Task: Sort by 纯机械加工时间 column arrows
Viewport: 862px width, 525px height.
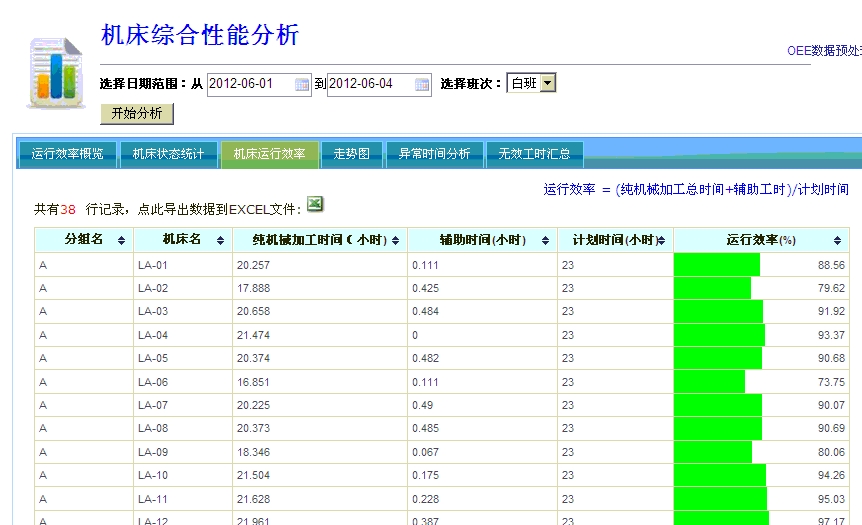Action: pyautogui.click(x=395, y=240)
